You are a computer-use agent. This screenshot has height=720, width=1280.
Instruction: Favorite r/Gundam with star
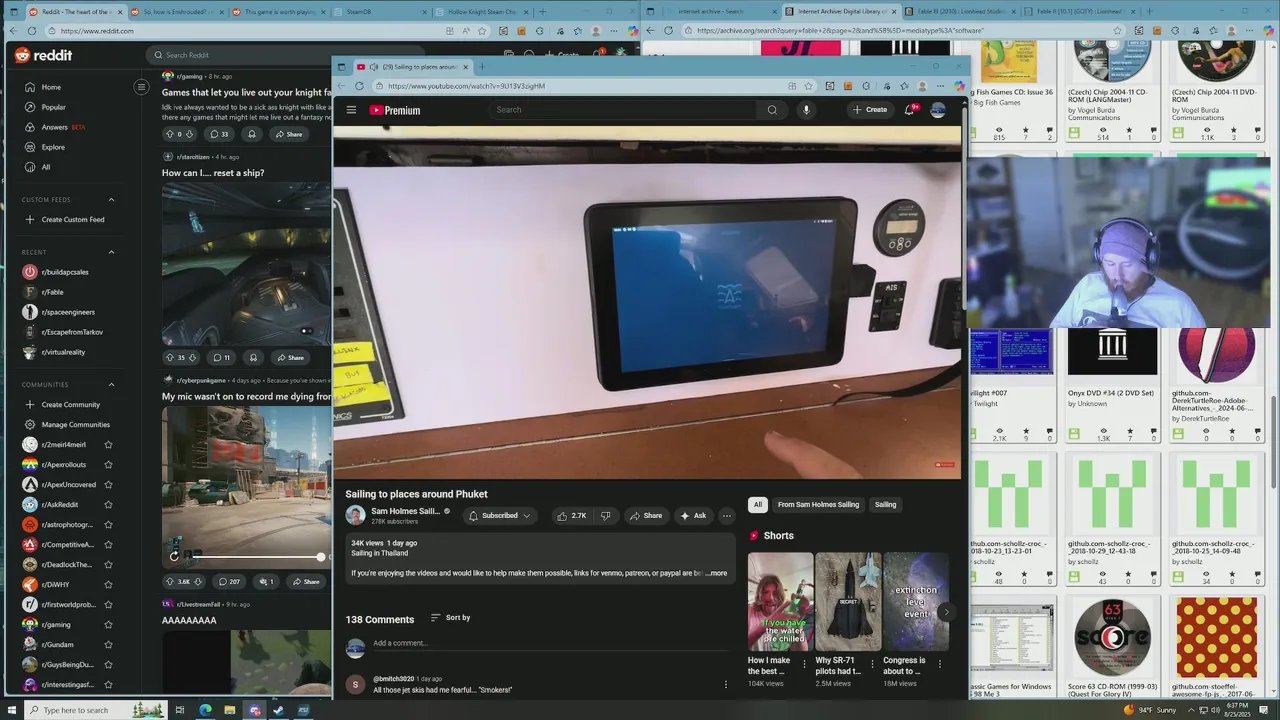click(x=108, y=645)
